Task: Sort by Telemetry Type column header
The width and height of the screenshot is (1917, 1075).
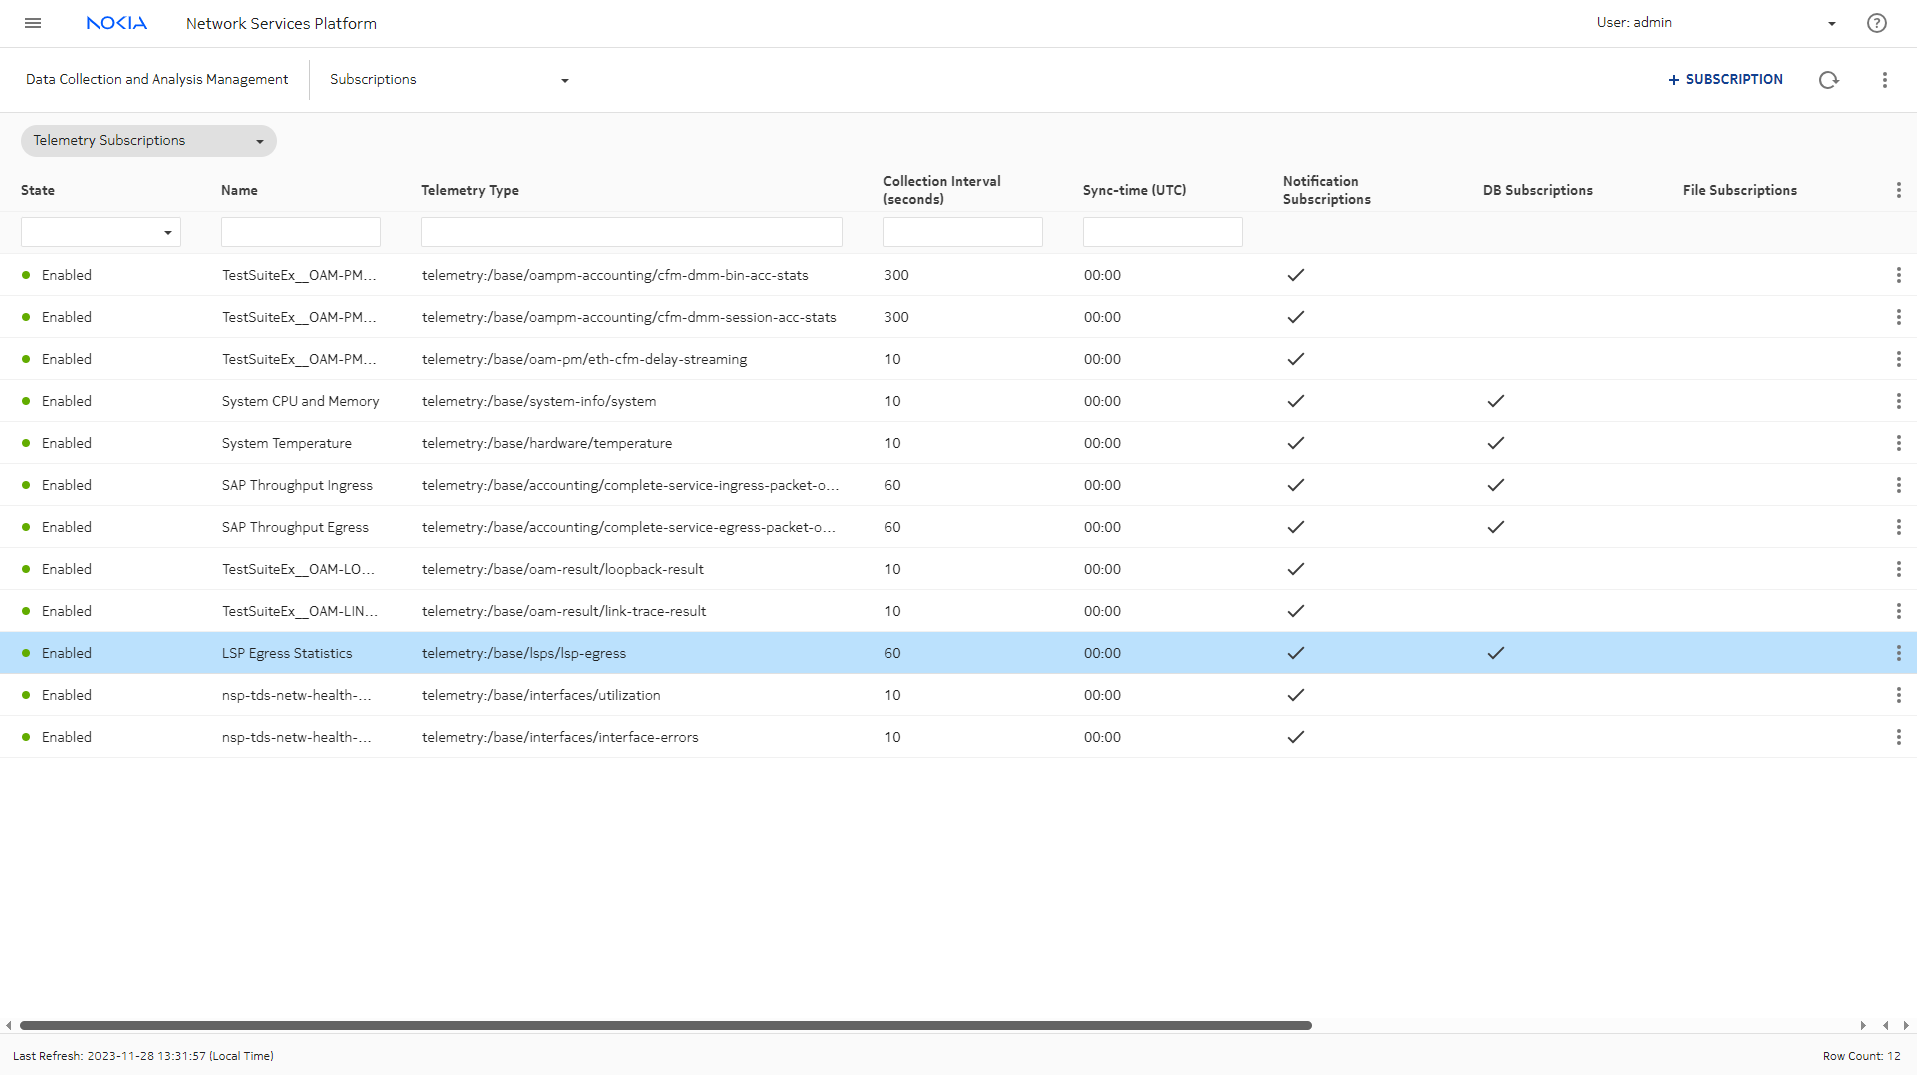Action: pyautogui.click(x=470, y=190)
